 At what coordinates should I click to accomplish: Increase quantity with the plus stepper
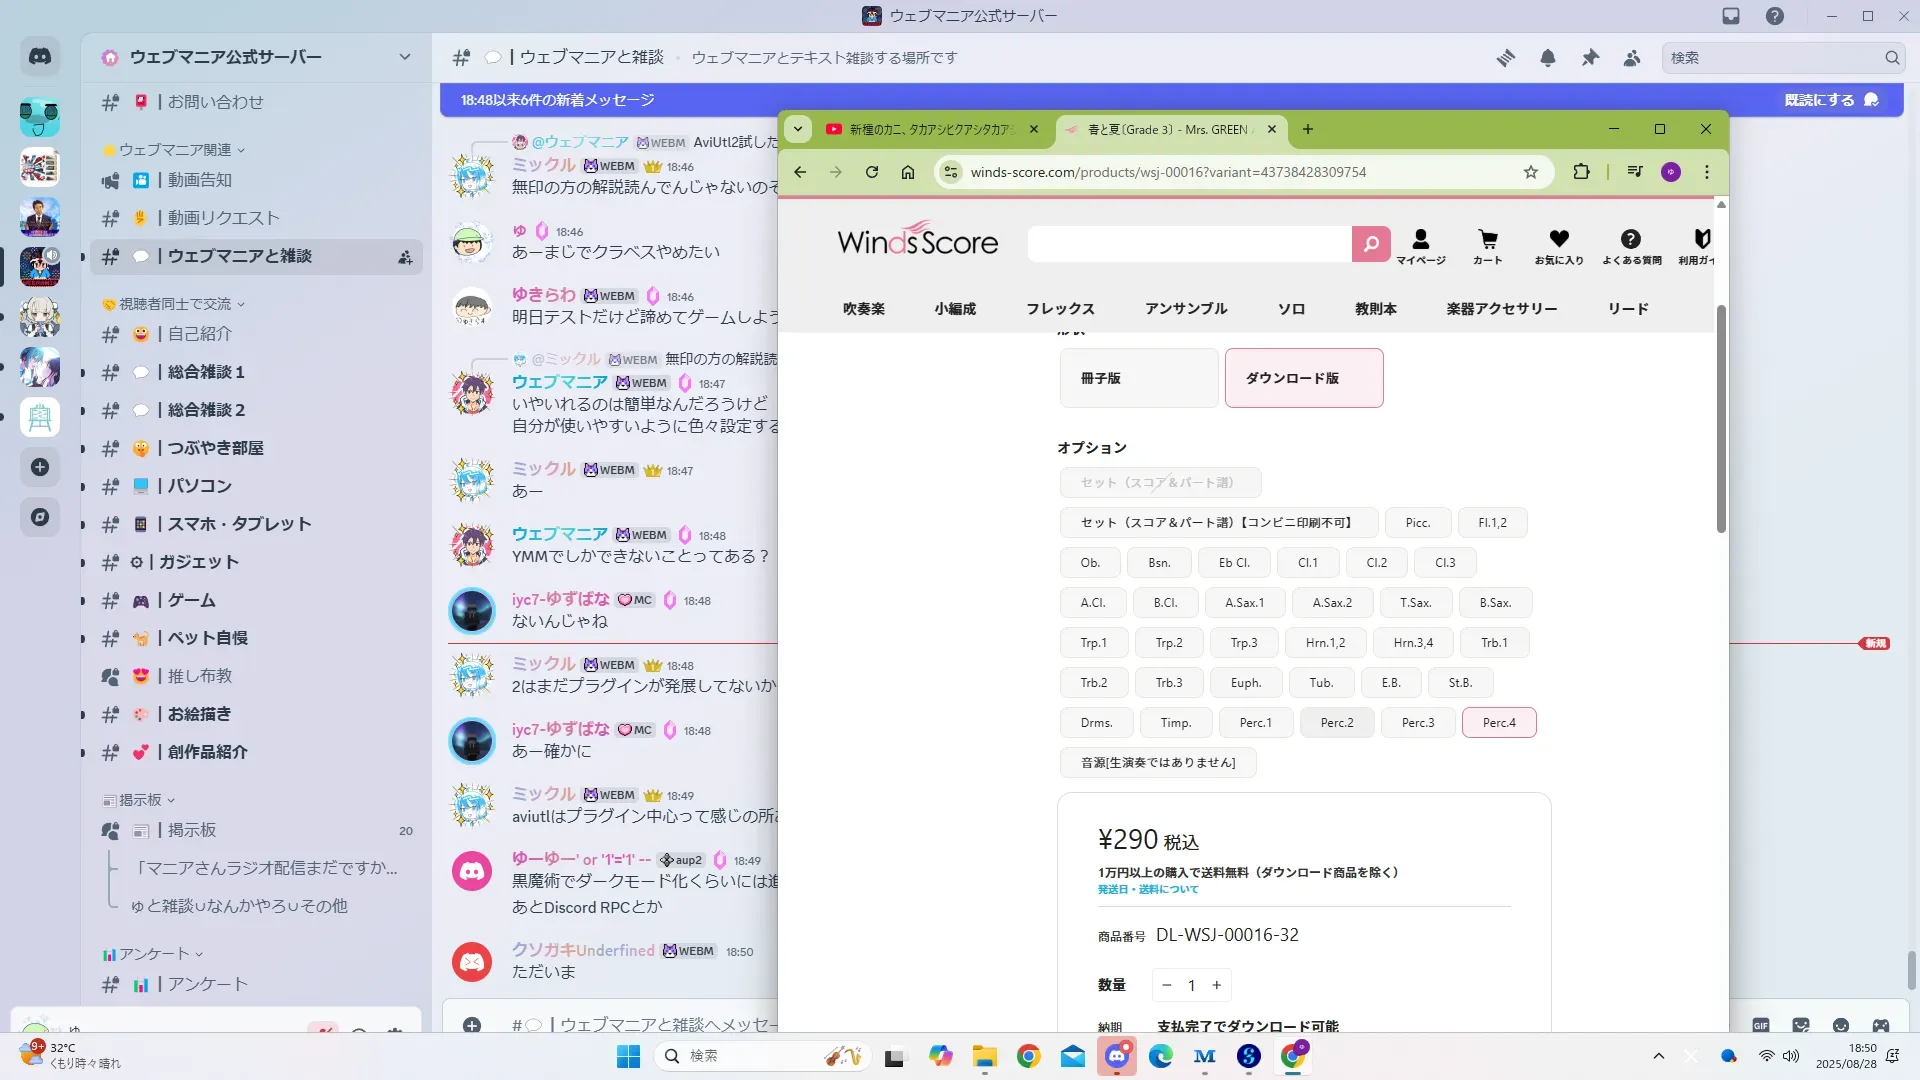[x=1217, y=985]
